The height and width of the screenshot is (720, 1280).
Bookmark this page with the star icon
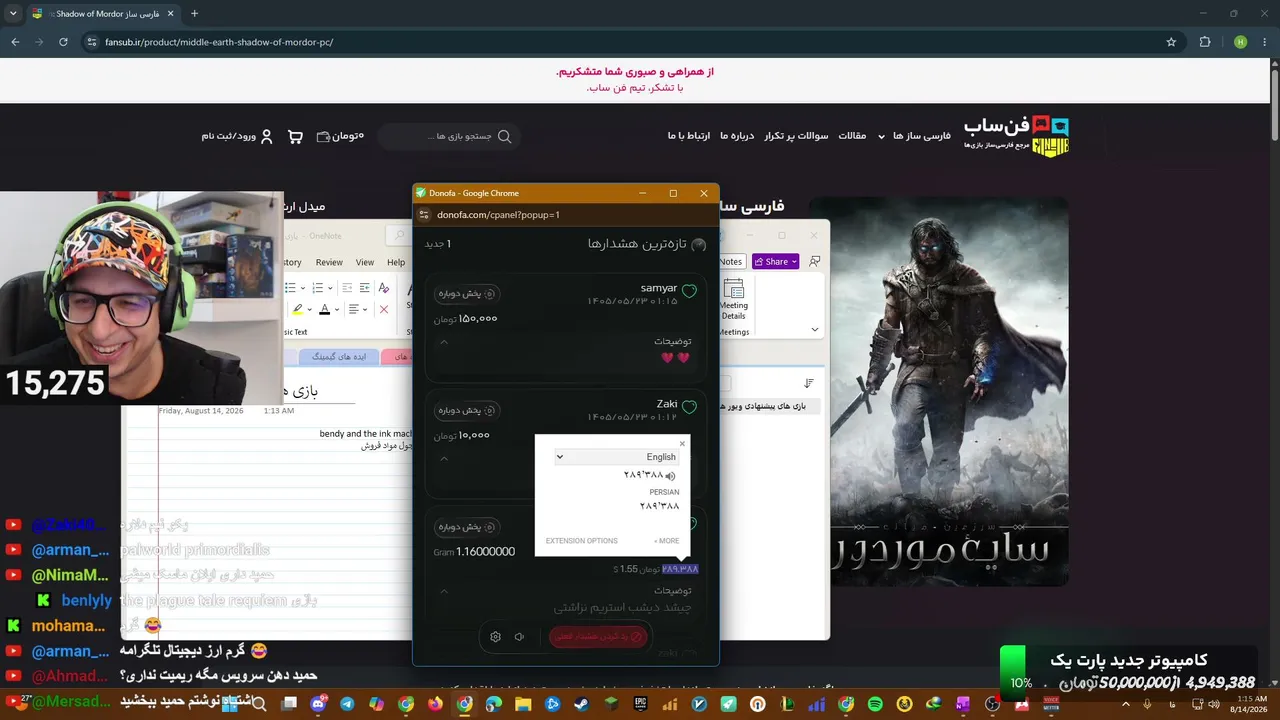(x=1171, y=42)
